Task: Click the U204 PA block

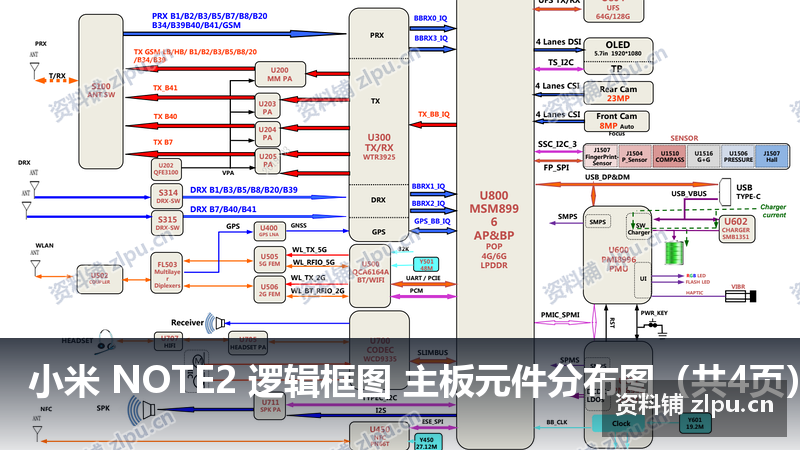Action: coord(267,134)
